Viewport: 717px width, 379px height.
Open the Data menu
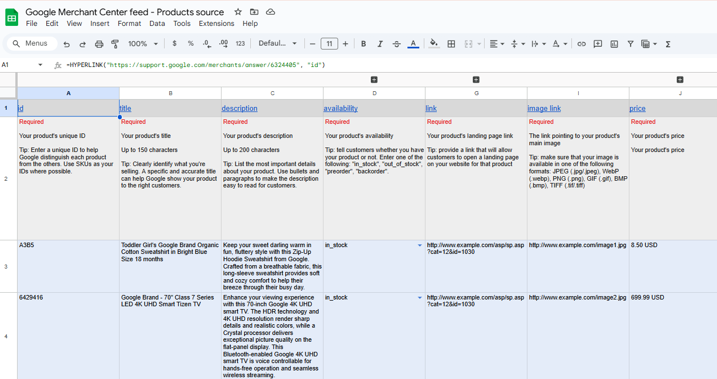[x=157, y=23]
